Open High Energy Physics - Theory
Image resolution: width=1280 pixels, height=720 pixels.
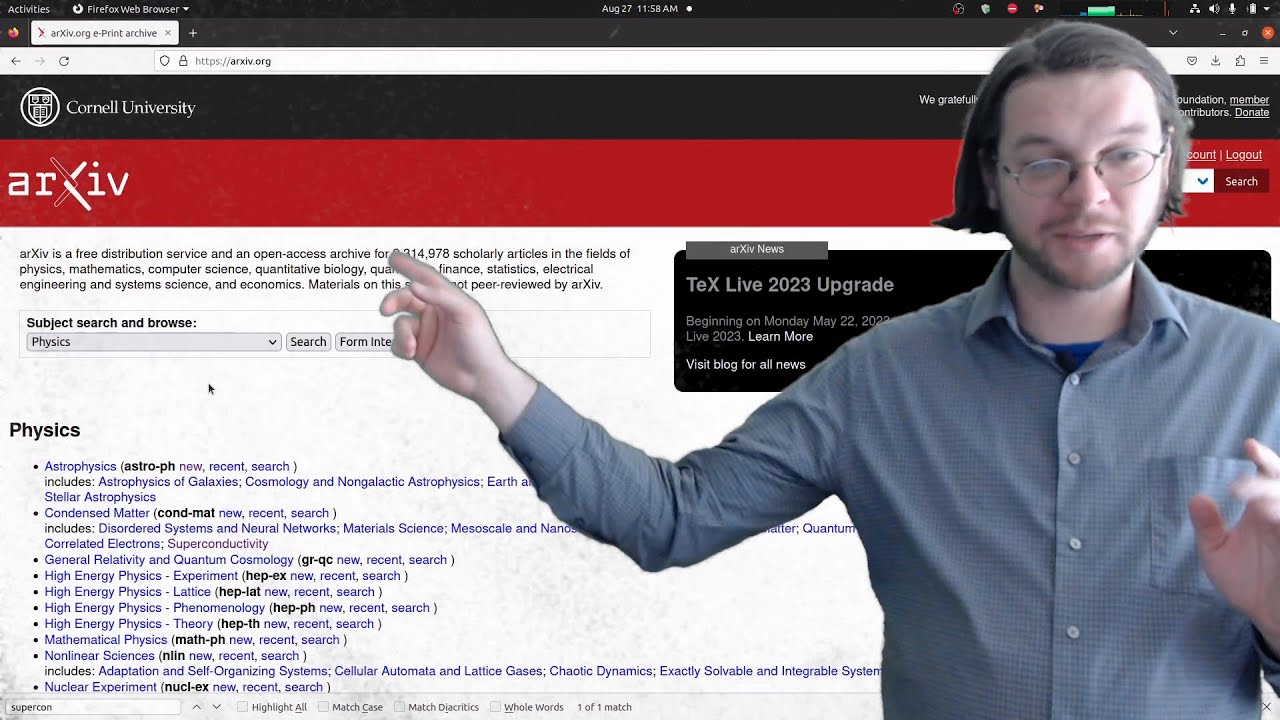tap(129, 624)
